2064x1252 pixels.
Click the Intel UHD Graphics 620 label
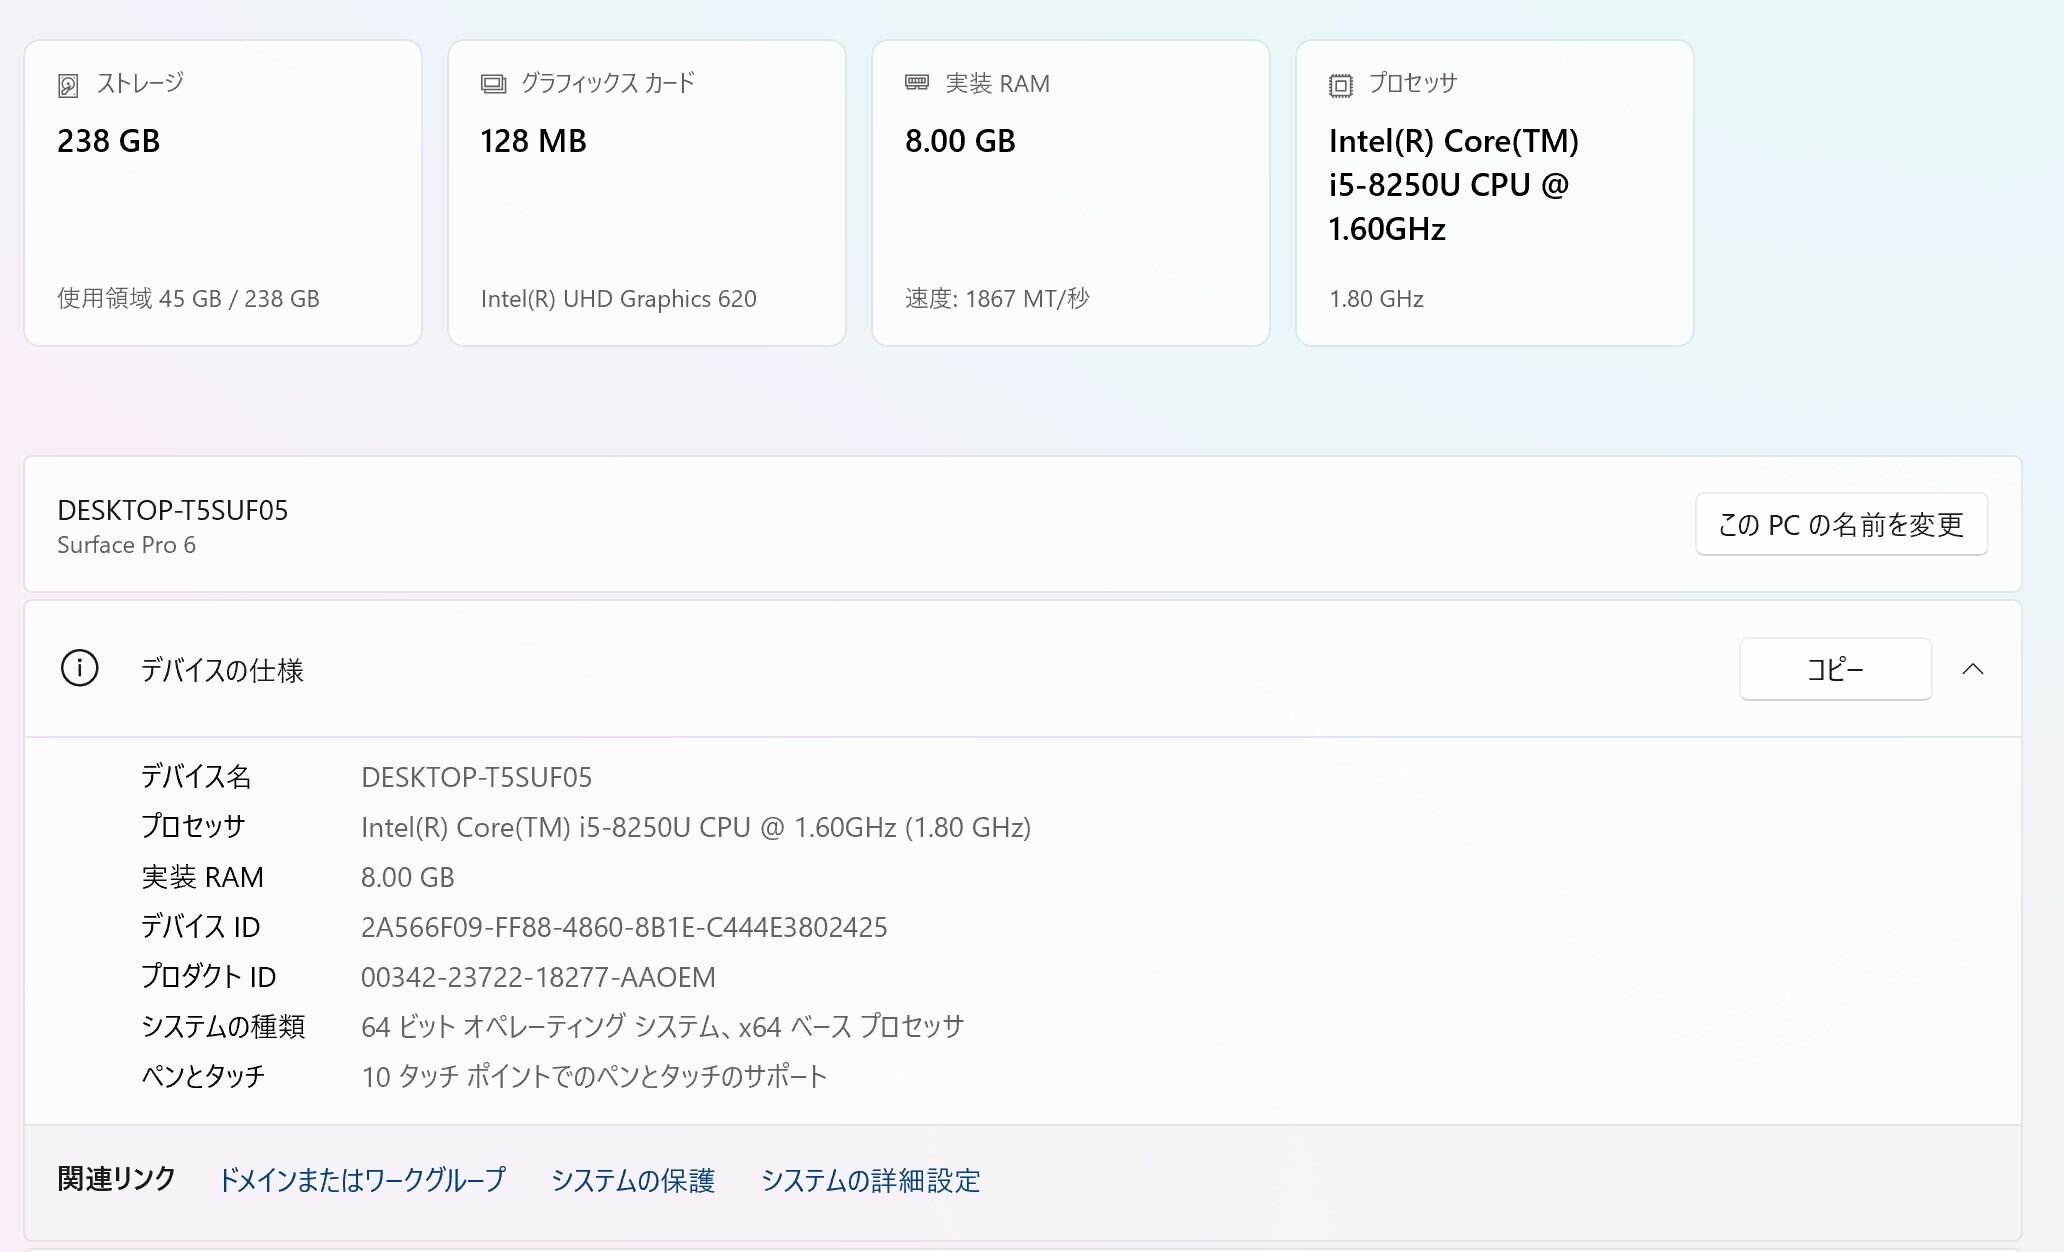click(x=618, y=299)
